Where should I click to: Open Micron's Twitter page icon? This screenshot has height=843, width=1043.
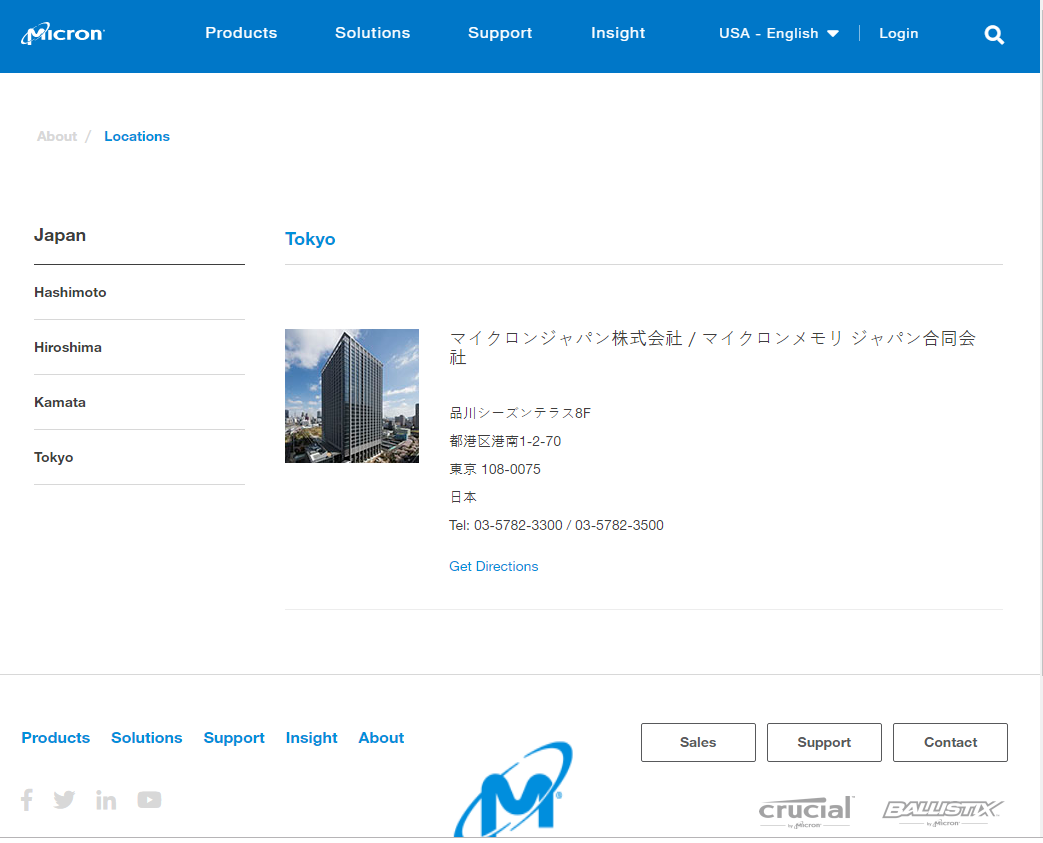point(65,799)
